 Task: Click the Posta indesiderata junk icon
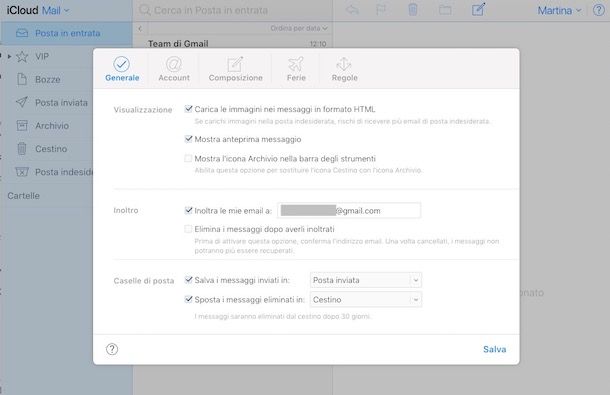click(22, 172)
